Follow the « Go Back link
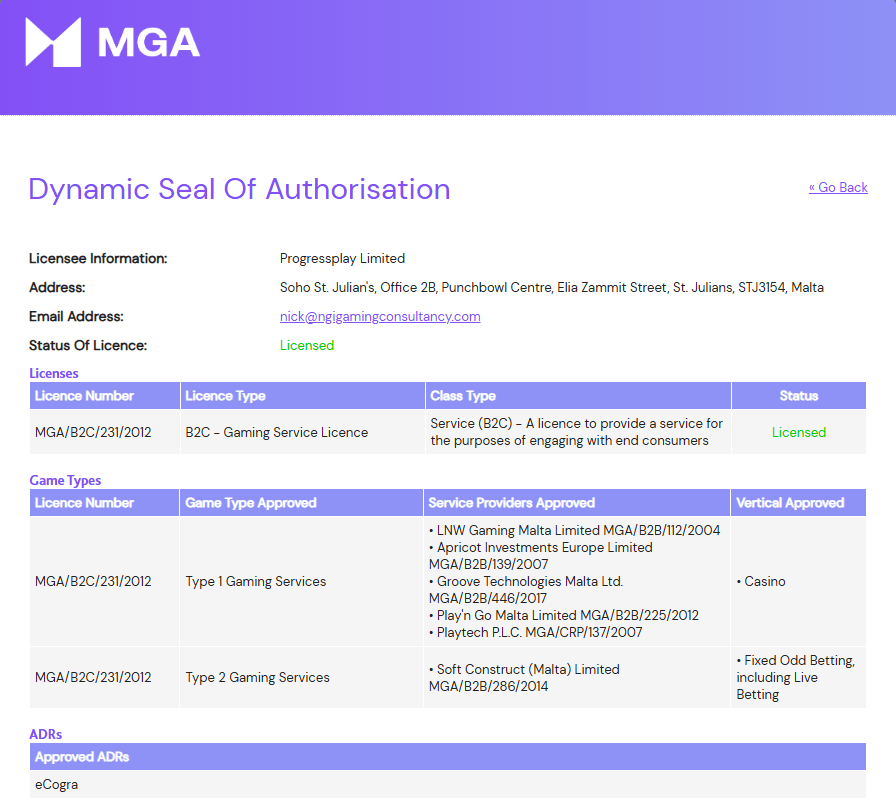The height and width of the screenshot is (803, 896). point(838,187)
